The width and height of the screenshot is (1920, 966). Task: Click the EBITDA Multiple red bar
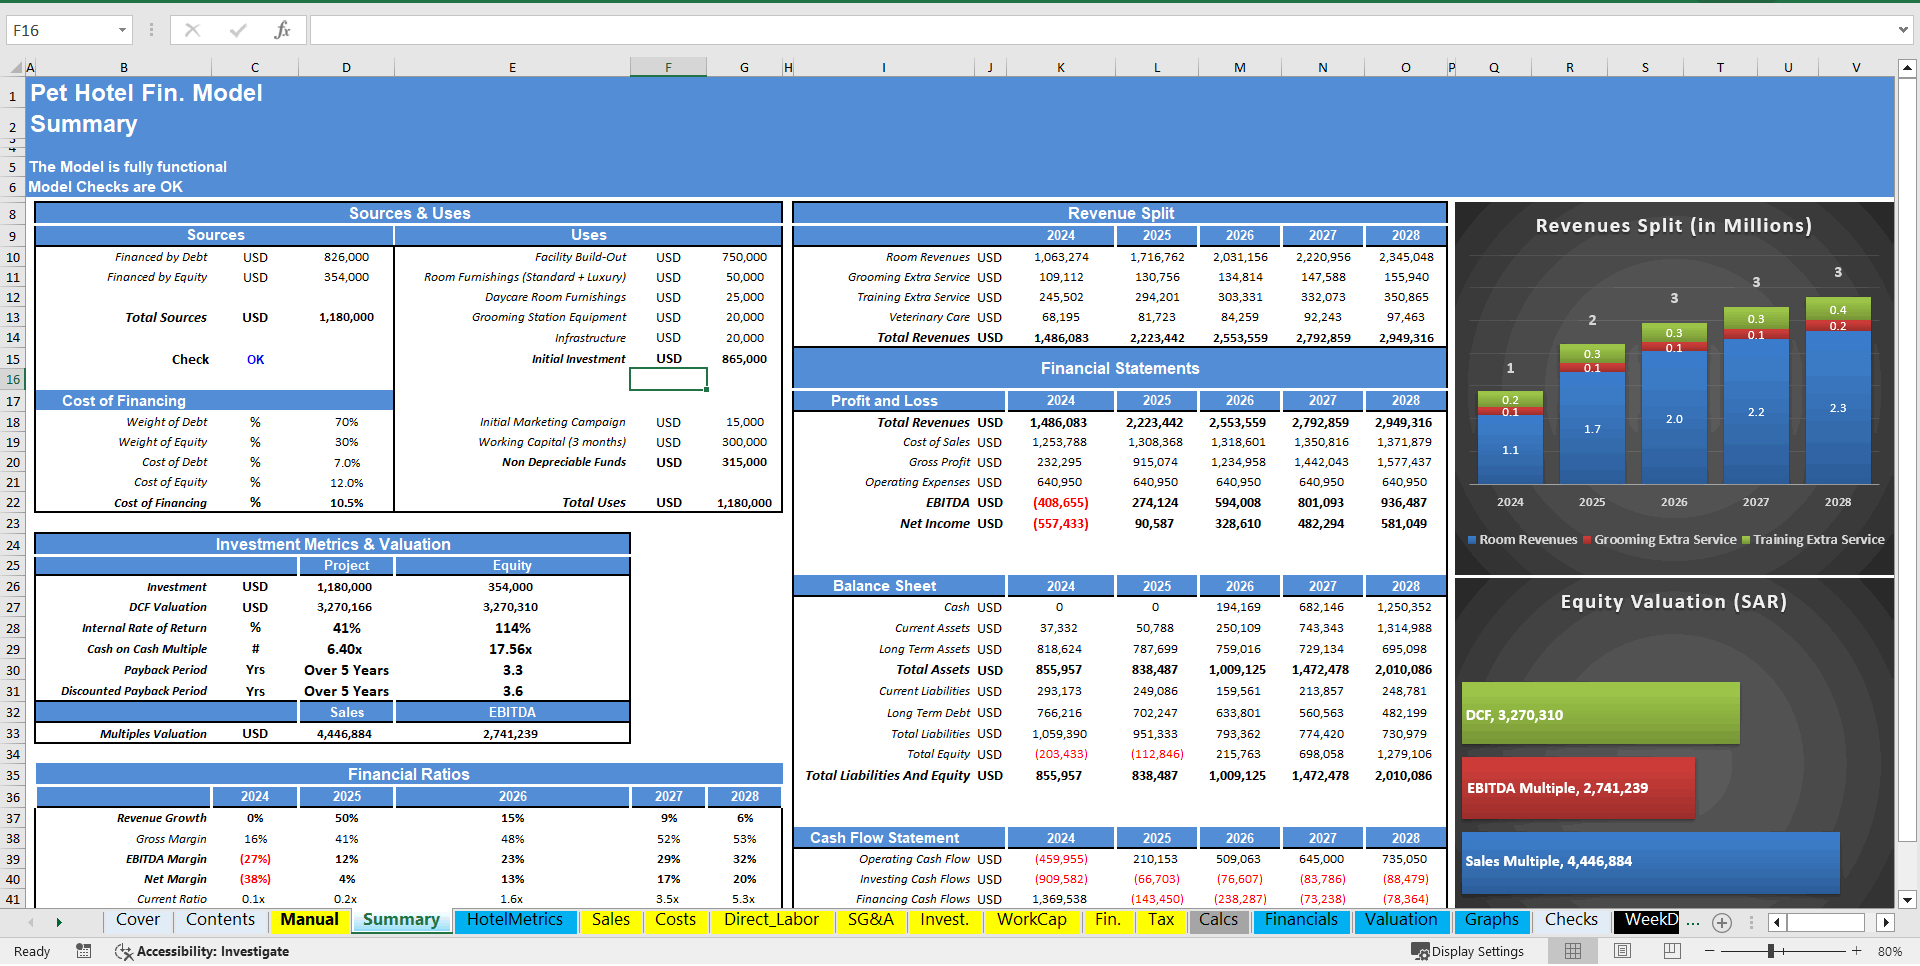1578,788
